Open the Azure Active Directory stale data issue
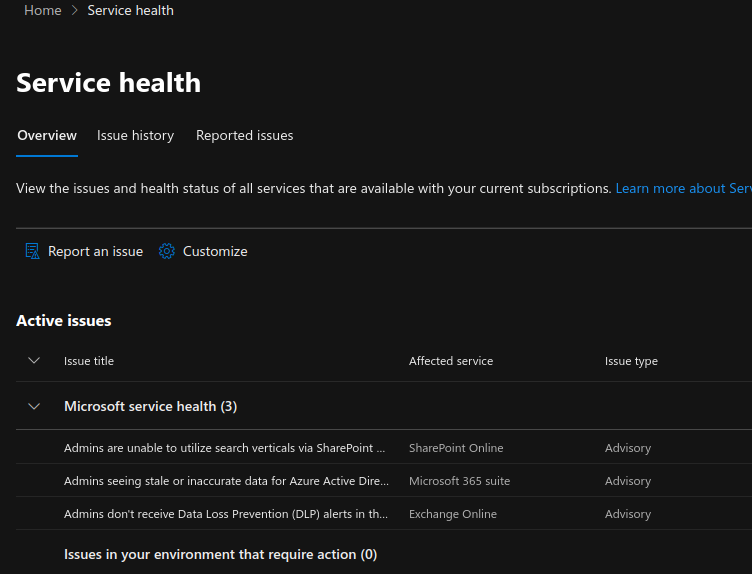 pos(226,481)
